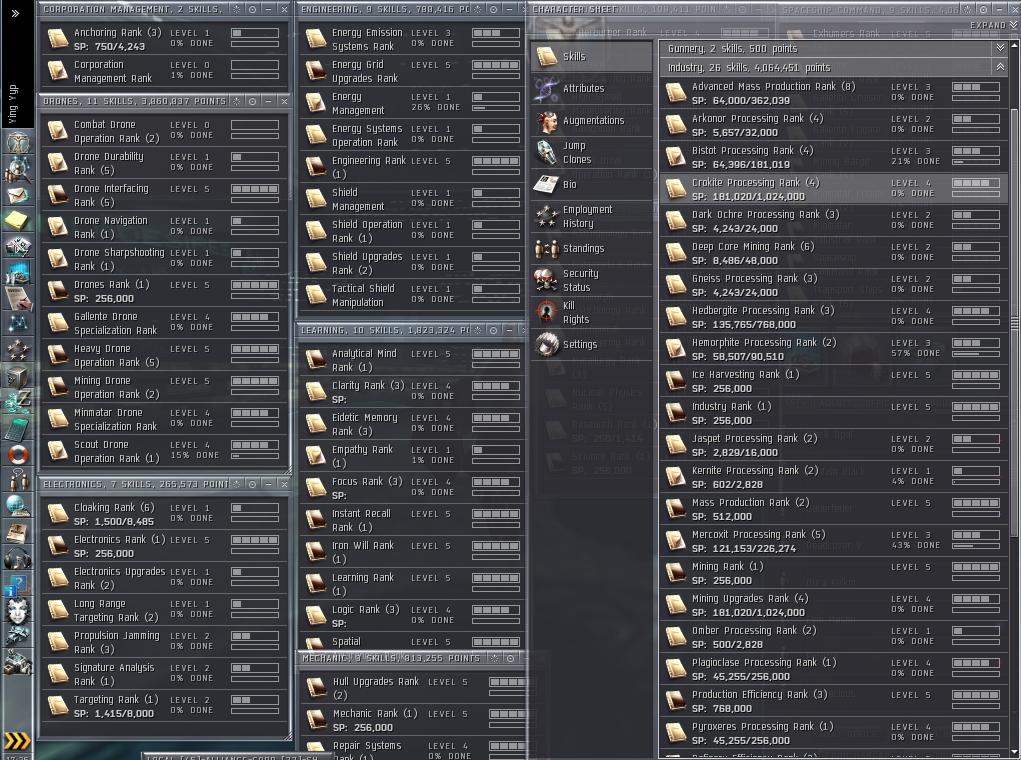
Task: Toggle pin on the Mechanic window
Action: pos(495,658)
